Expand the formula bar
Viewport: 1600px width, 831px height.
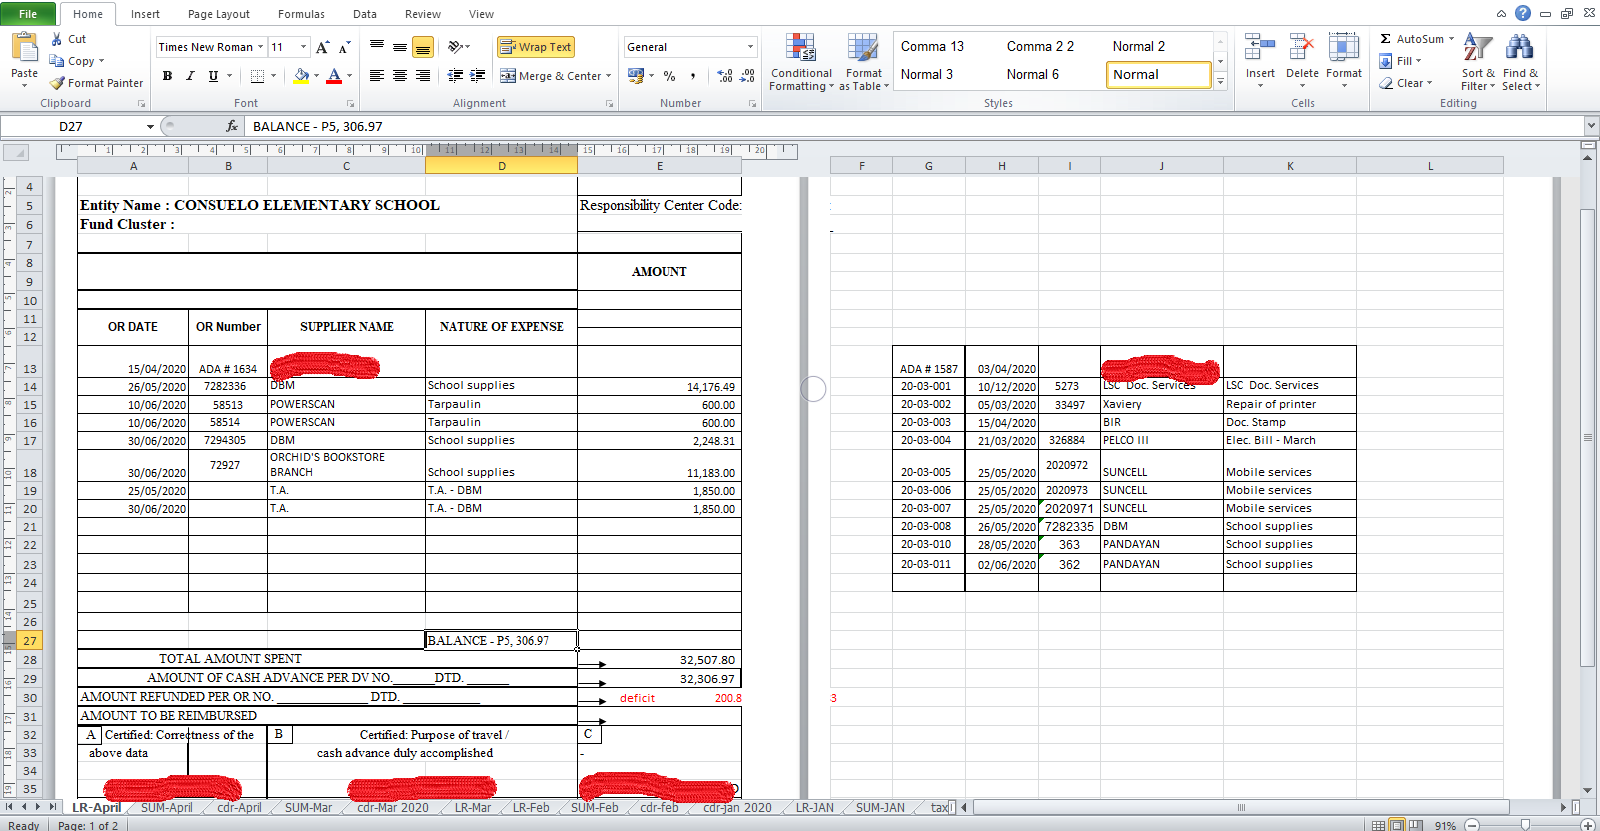(1590, 126)
